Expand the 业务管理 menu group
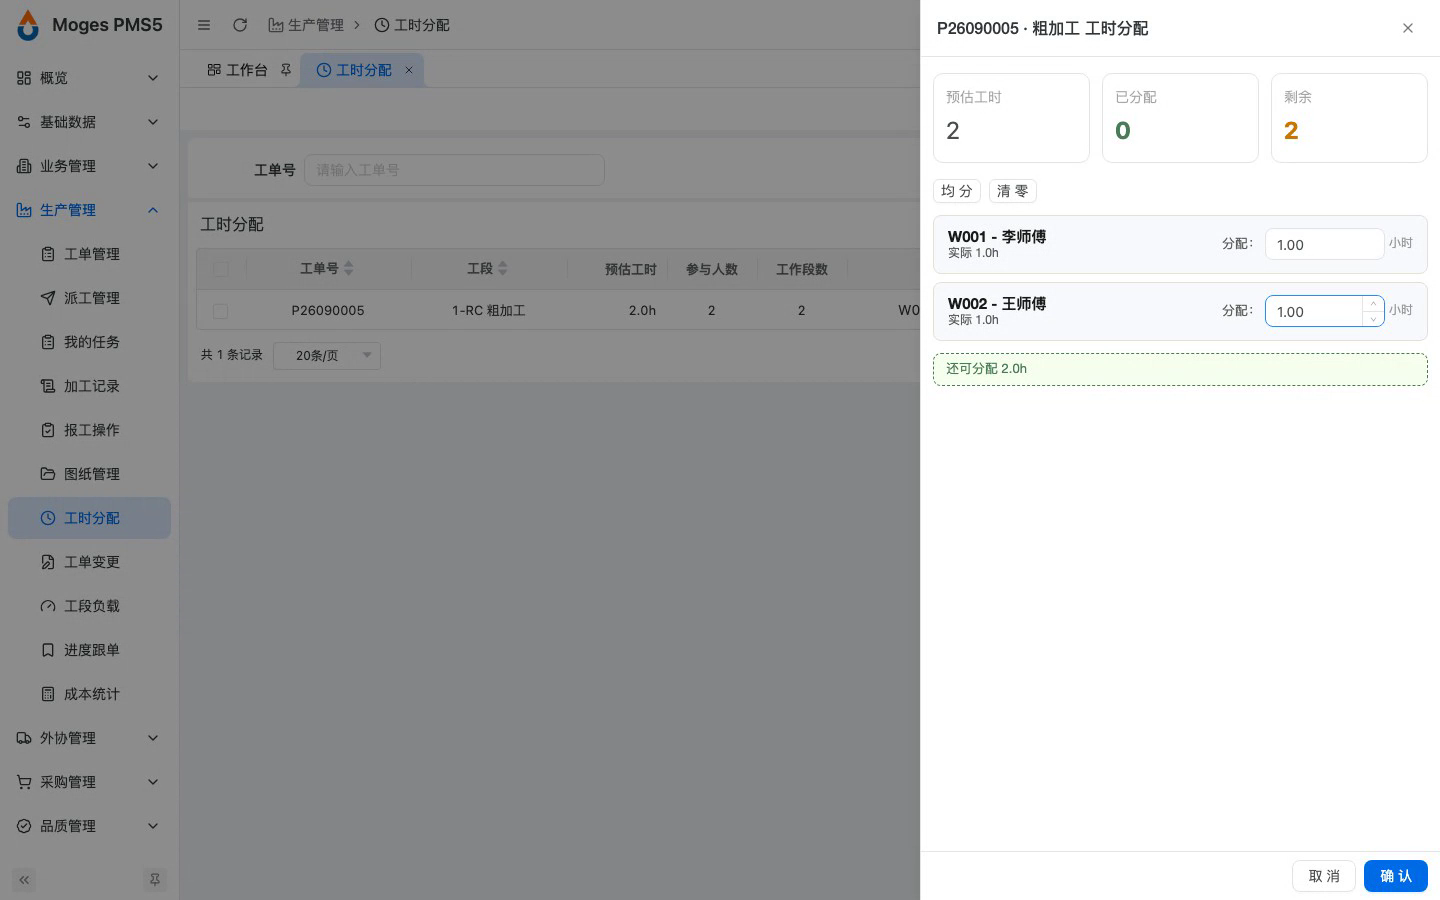The width and height of the screenshot is (1440, 900). coord(90,166)
